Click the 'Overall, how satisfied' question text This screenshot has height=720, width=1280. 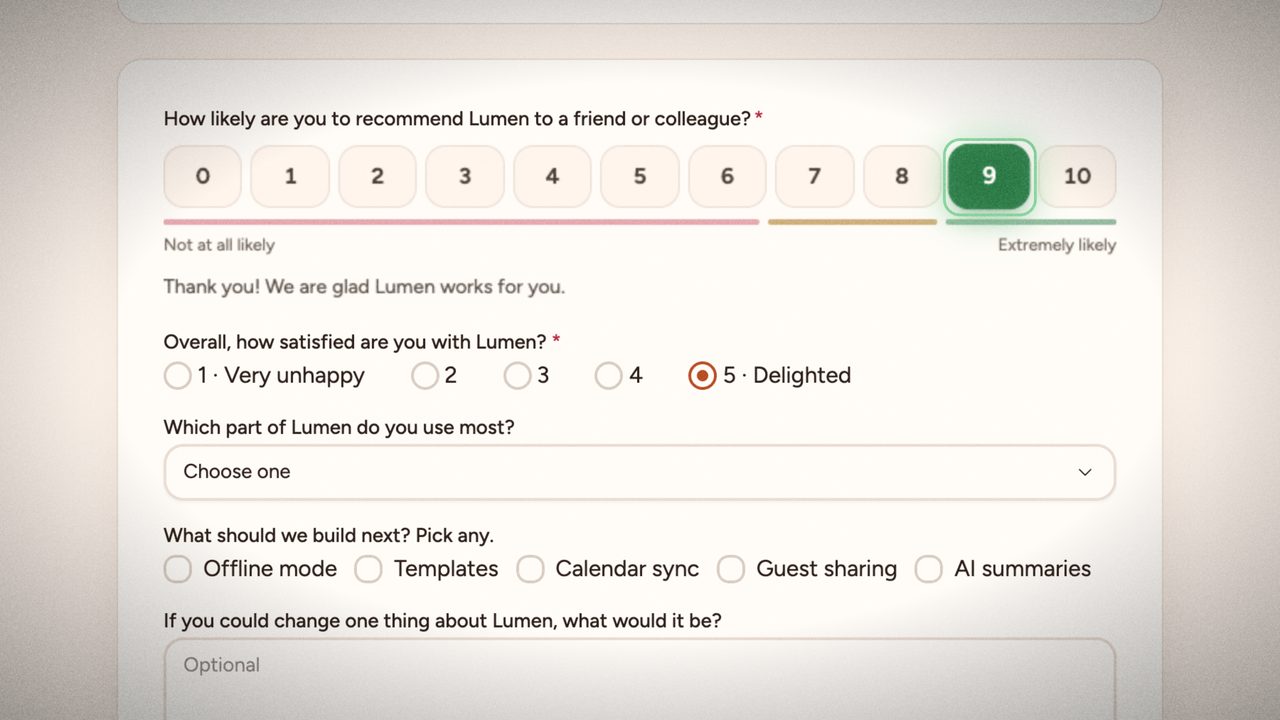[355, 342]
